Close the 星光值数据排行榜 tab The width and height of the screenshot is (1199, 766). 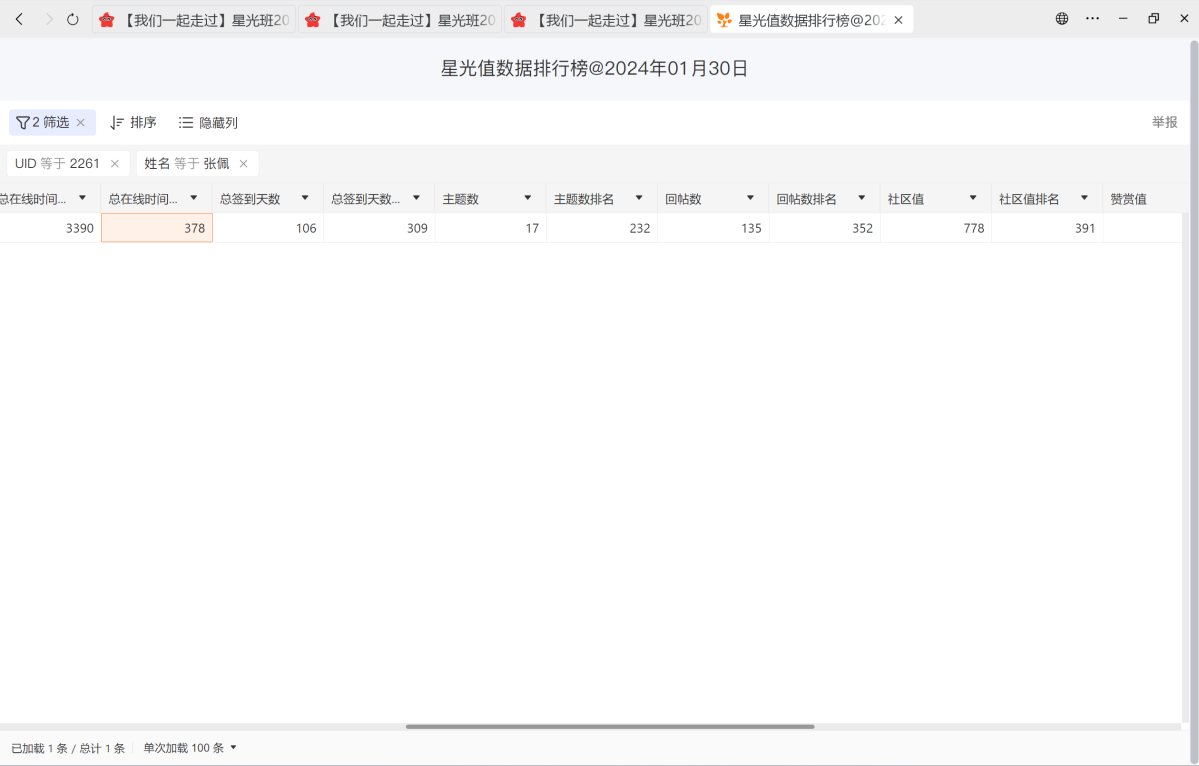(898, 20)
